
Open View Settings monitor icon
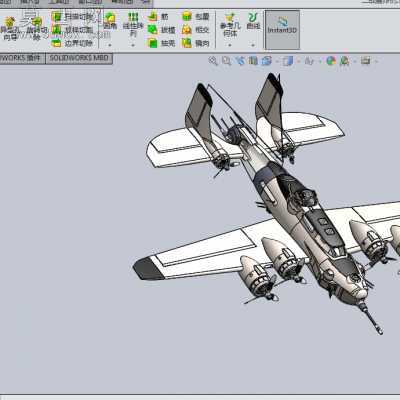pyautogui.click(x=366, y=61)
